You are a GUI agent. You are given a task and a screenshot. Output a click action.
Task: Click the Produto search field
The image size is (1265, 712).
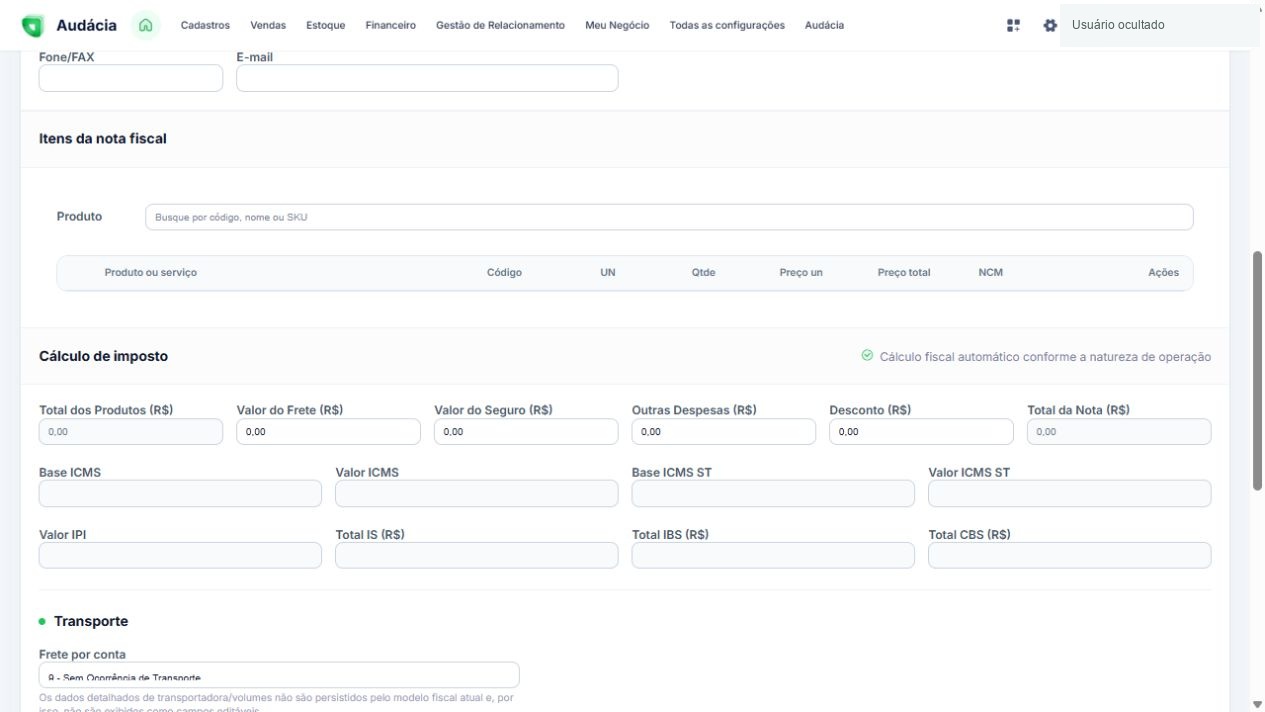[669, 217]
